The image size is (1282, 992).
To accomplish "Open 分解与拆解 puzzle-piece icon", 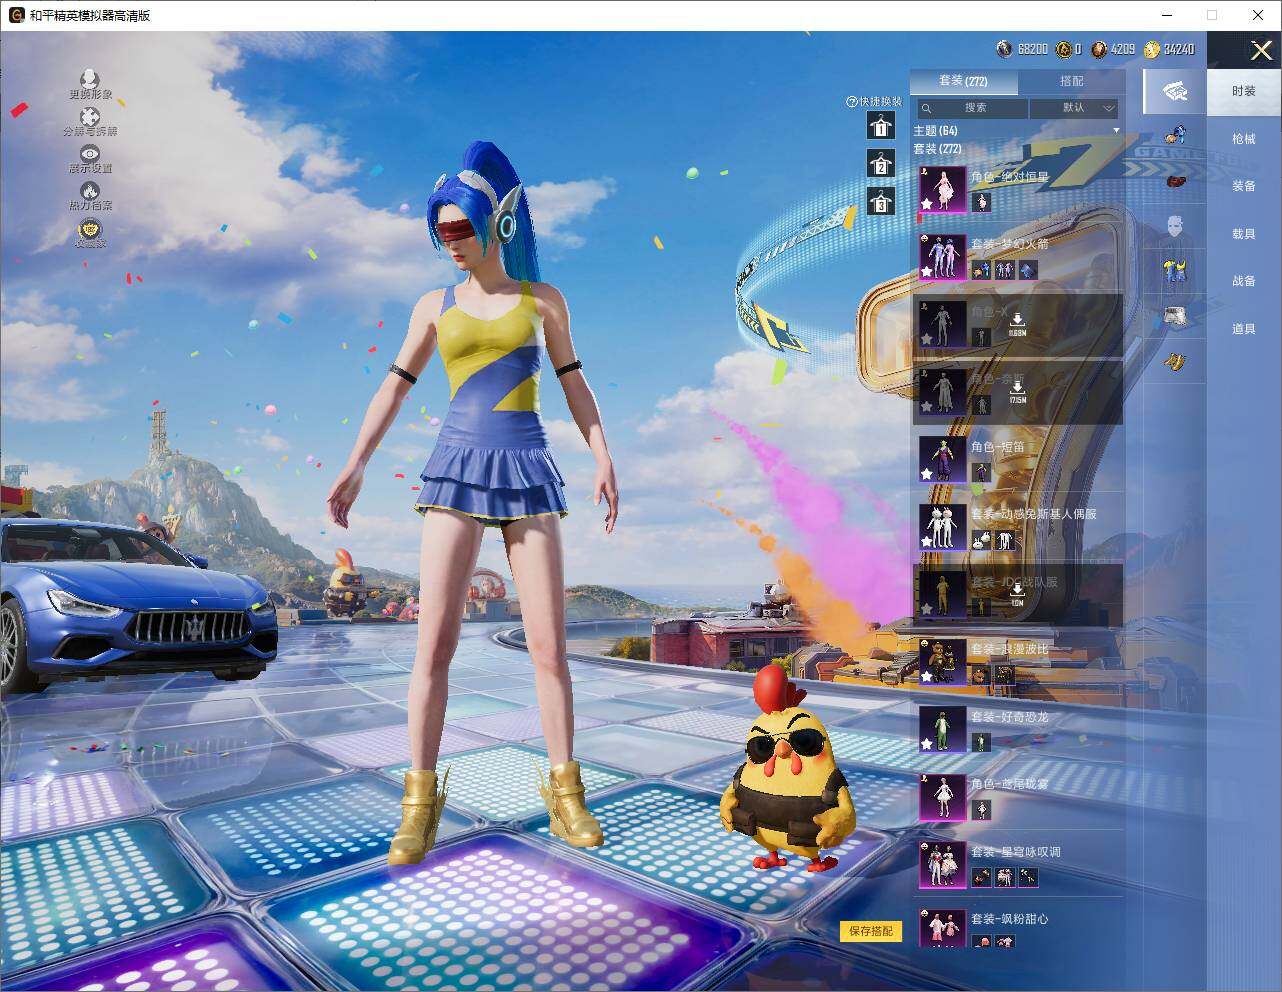I will tap(90, 117).
